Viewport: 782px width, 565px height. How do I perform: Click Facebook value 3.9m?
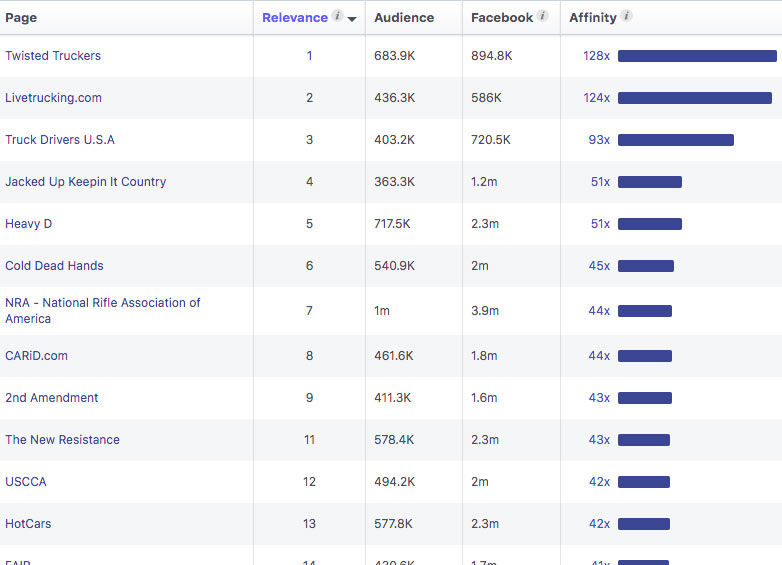click(485, 311)
